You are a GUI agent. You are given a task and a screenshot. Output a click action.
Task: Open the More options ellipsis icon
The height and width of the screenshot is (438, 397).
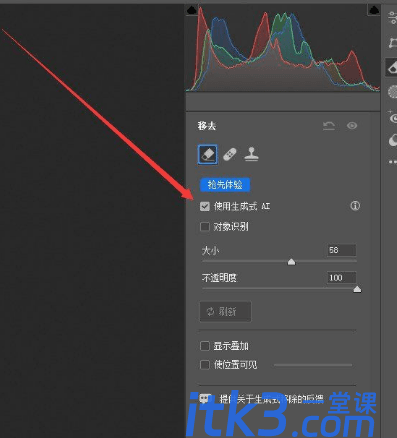(393, 162)
